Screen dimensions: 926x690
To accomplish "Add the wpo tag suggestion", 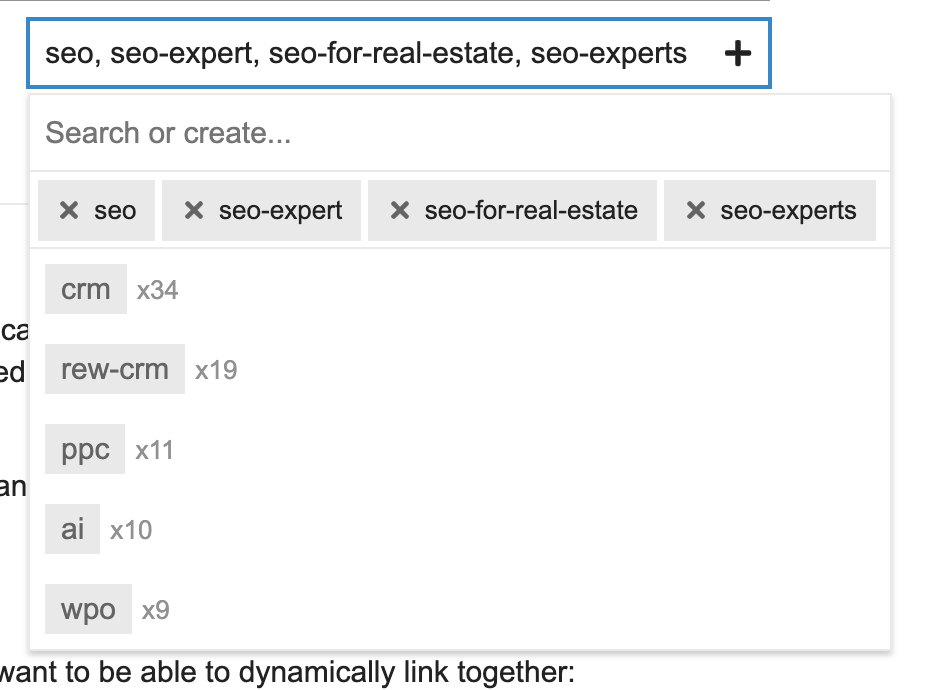I will point(88,610).
